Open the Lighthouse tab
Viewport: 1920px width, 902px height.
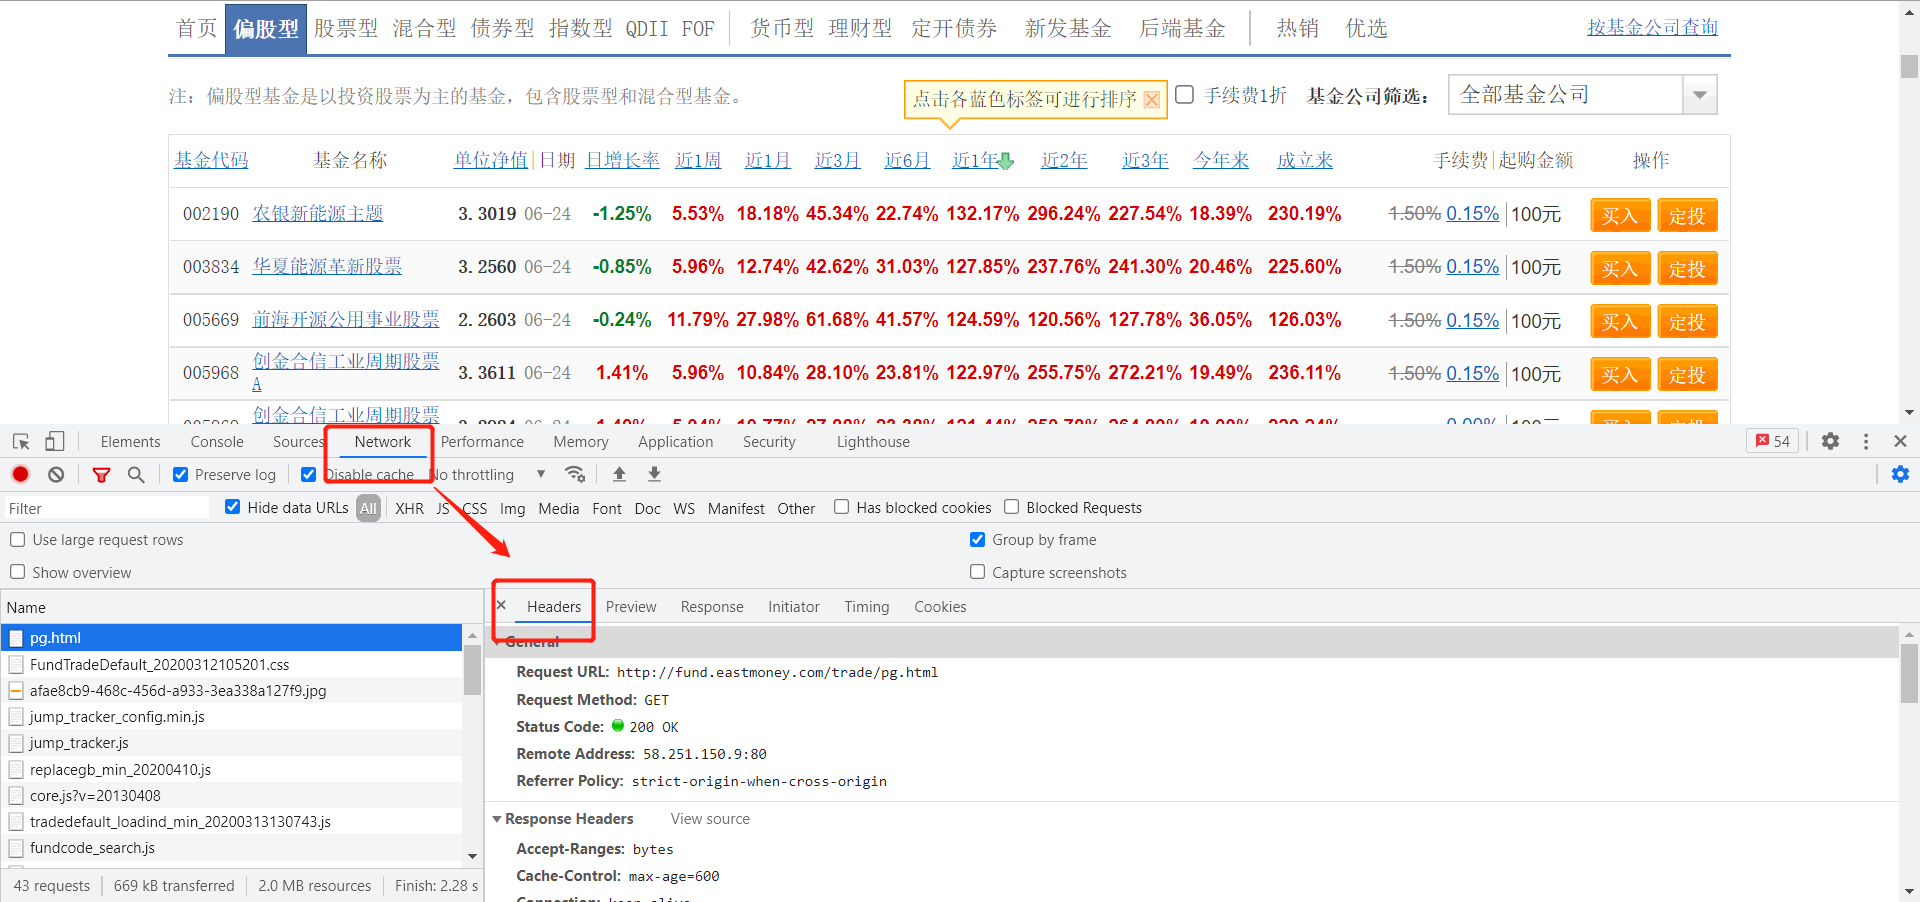[x=873, y=441]
